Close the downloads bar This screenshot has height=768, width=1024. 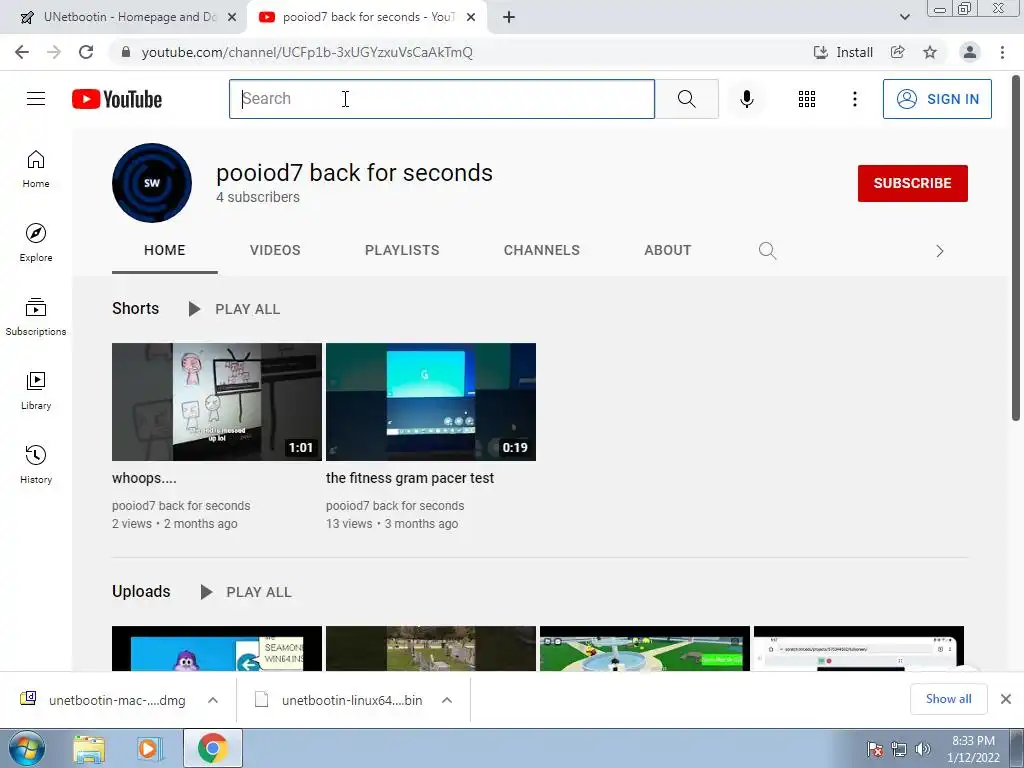[1006, 699]
